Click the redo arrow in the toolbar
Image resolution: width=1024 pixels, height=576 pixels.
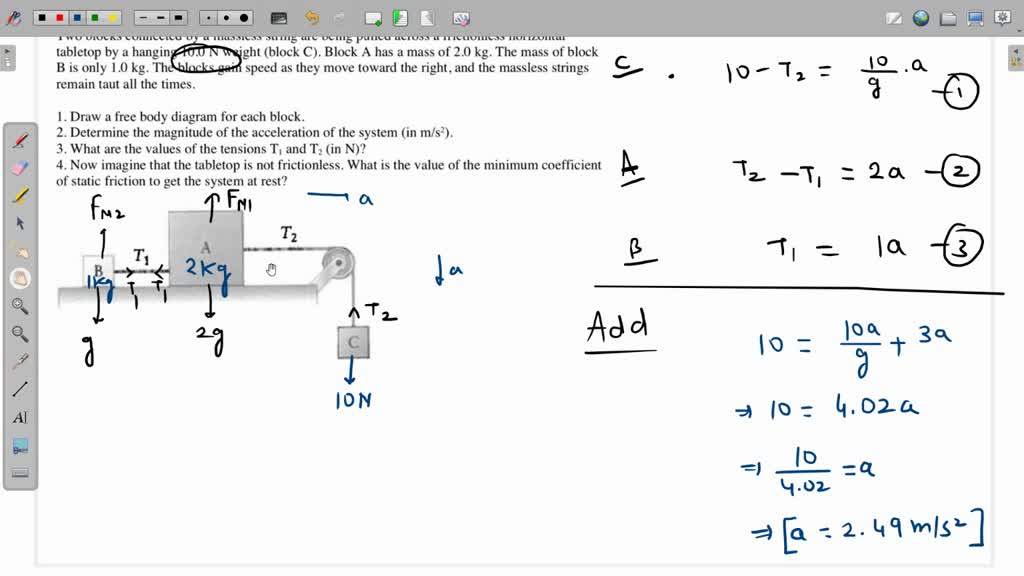point(338,17)
